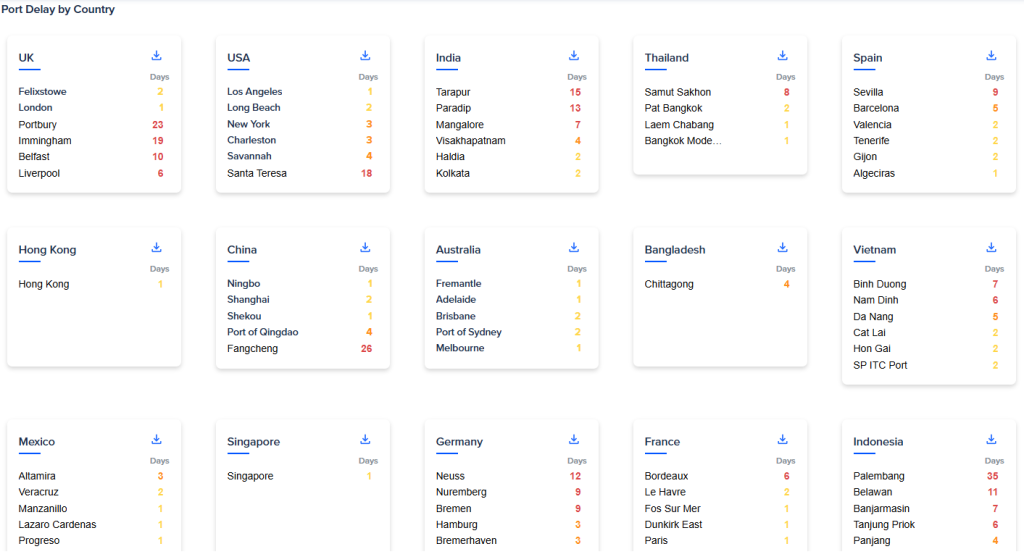
Task: Download Thailand port delay report
Action: tap(783, 56)
